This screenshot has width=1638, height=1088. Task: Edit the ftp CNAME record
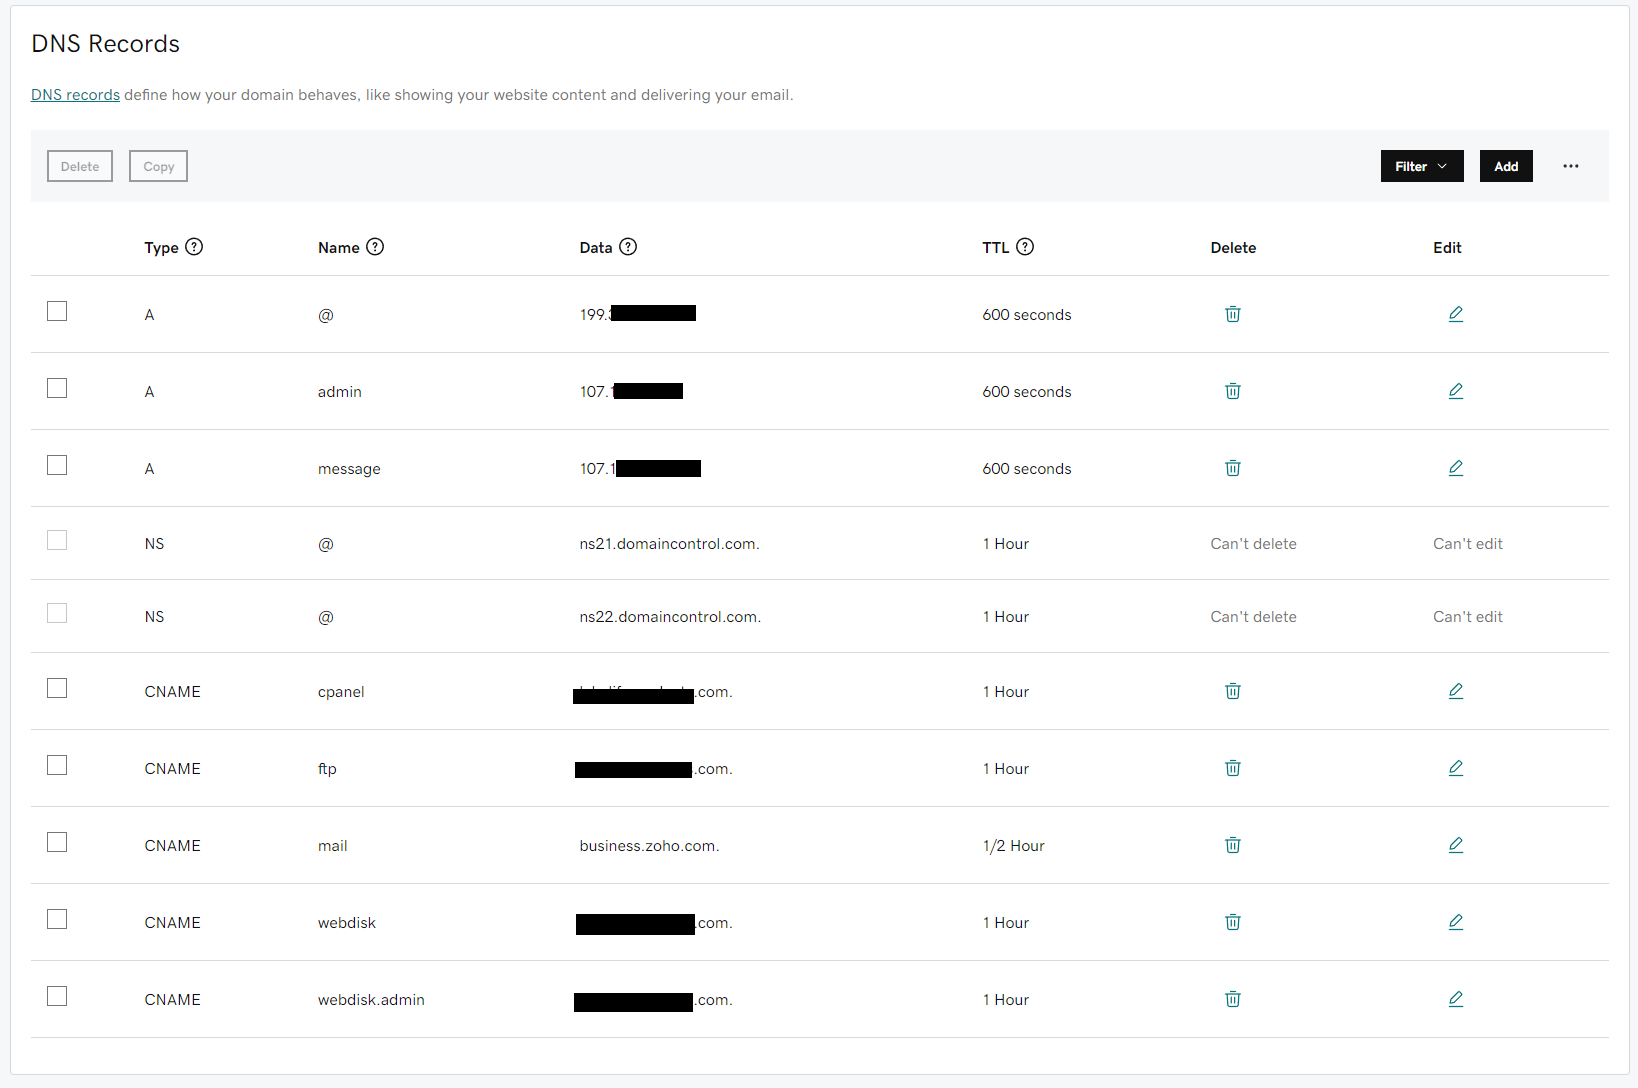[x=1455, y=768]
